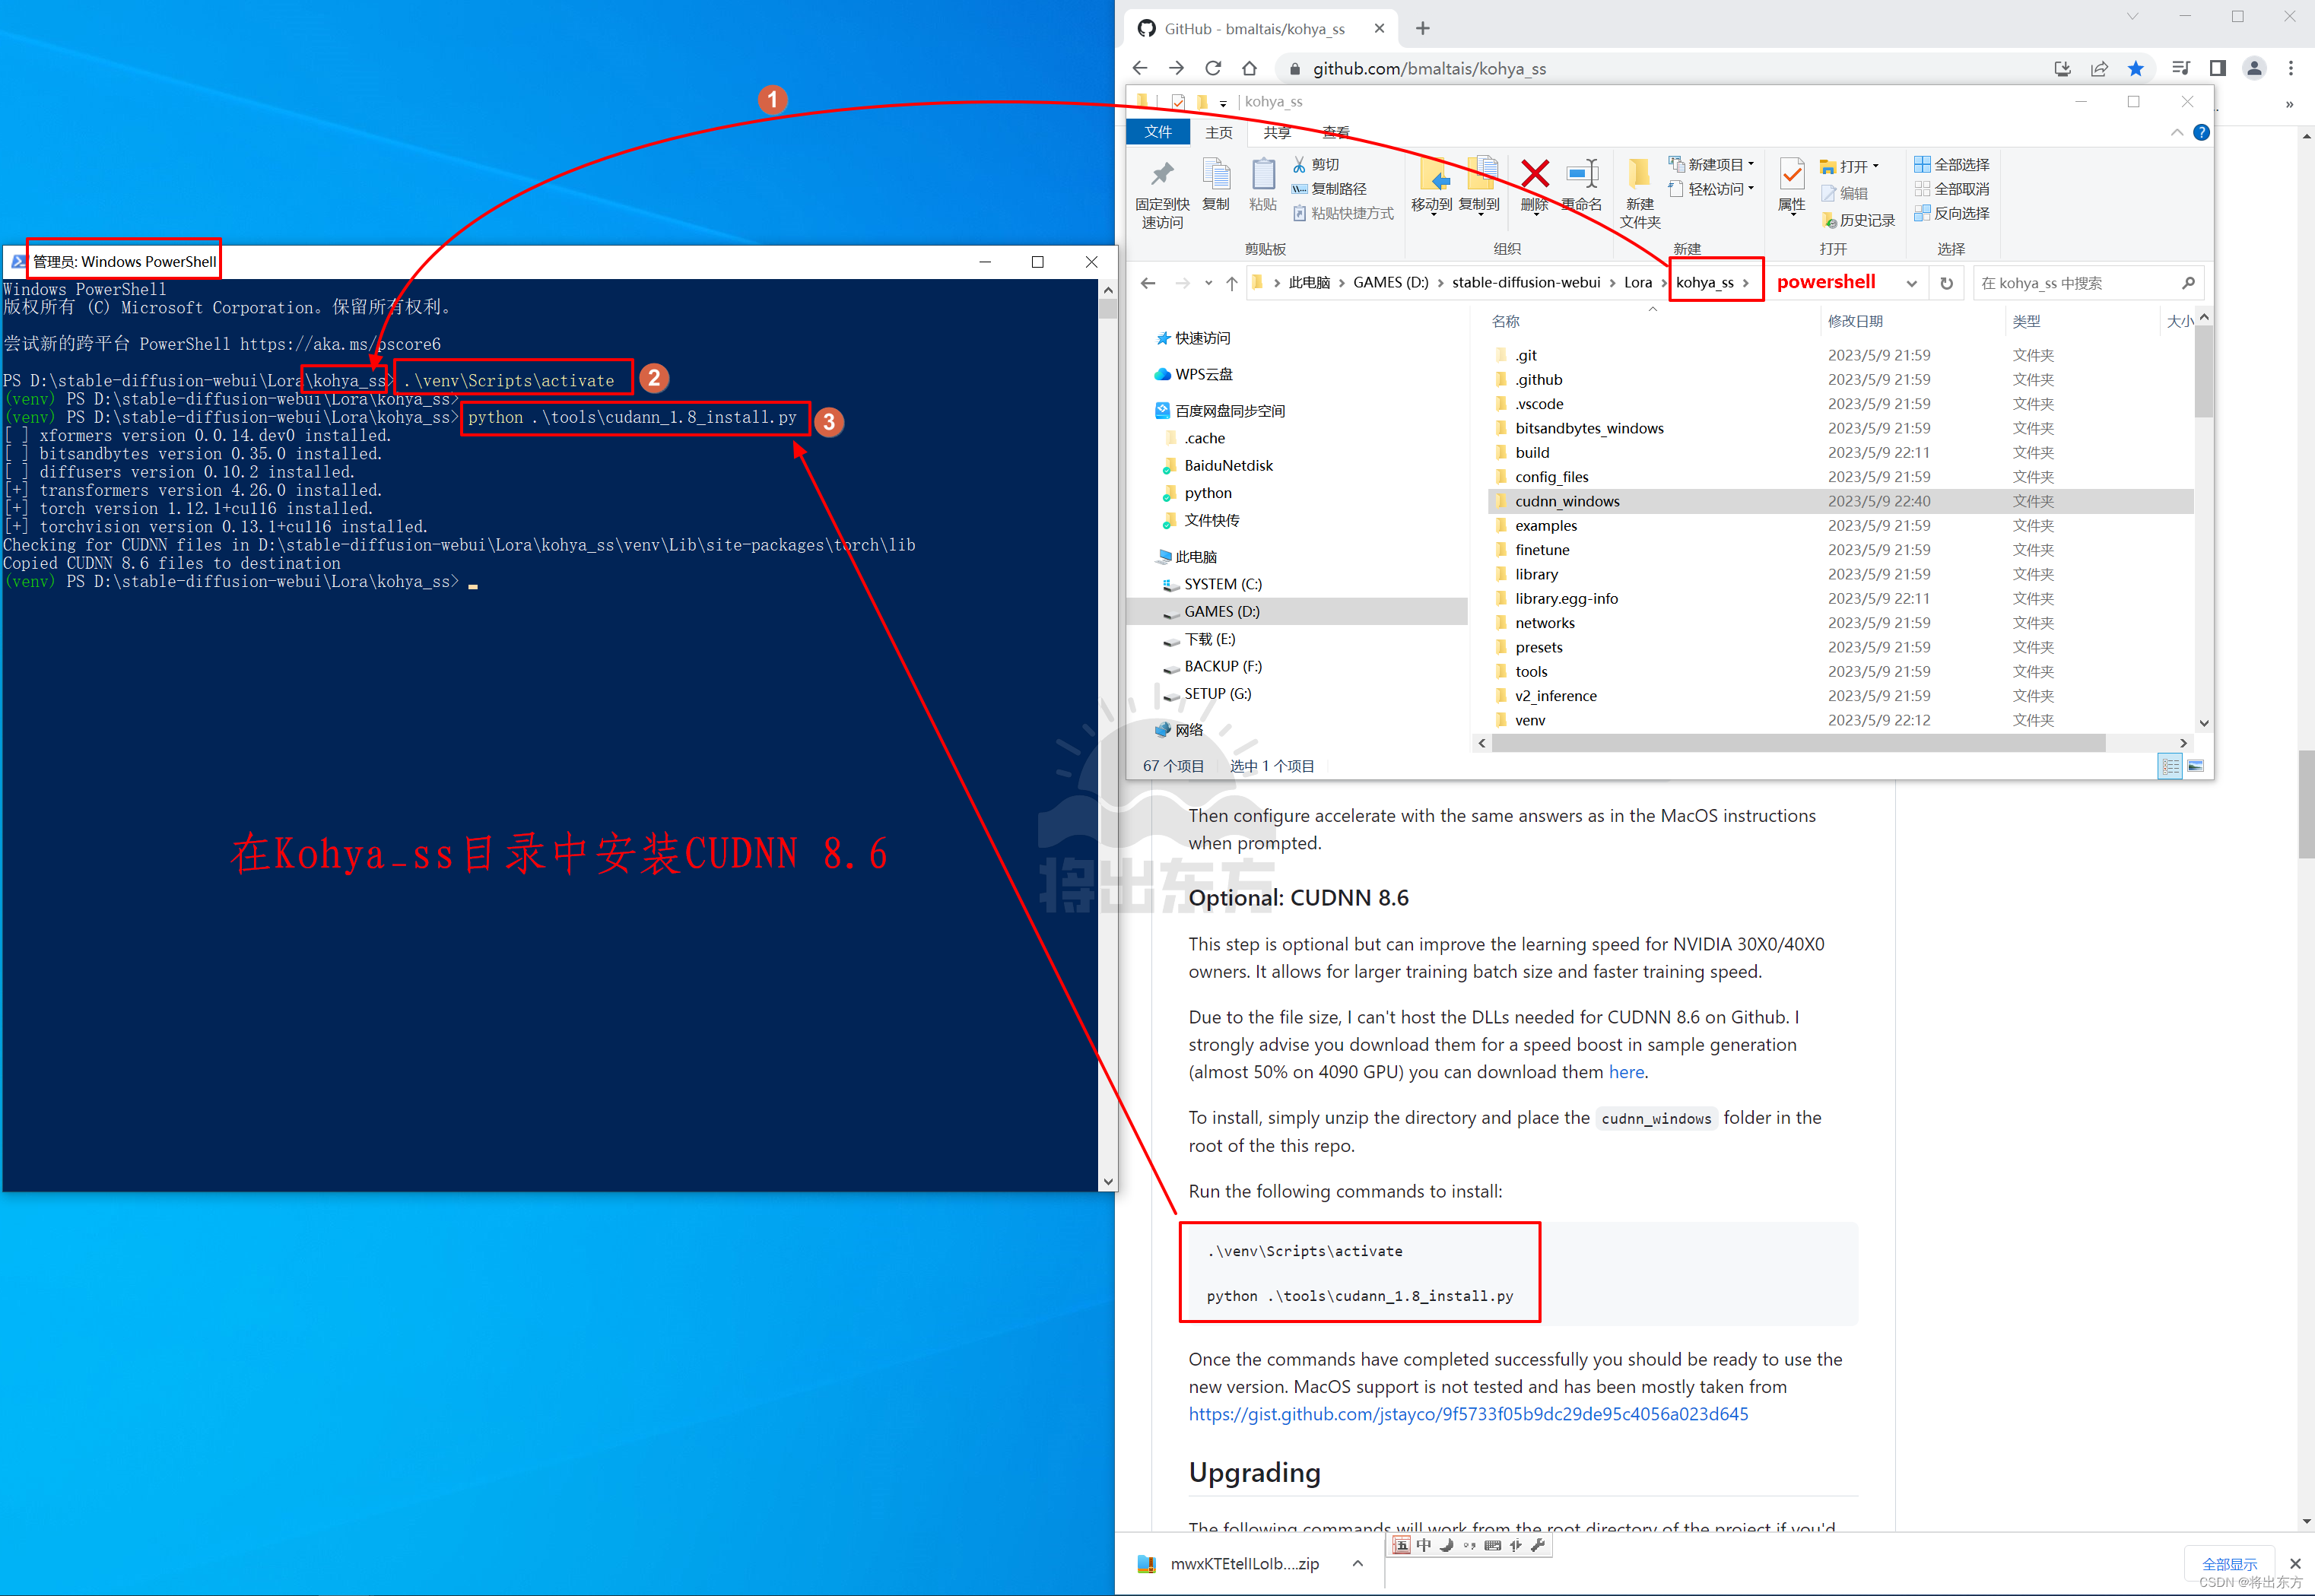Click Explorer's address bar refresh icon
The height and width of the screenshot is (1596, 2315).
(x=1946, y=283)
